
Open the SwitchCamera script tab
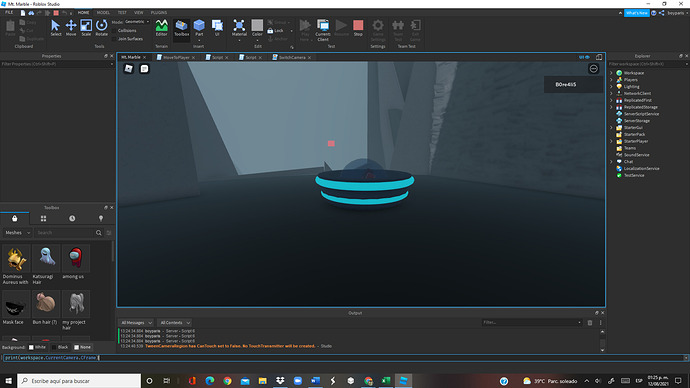pyautogui.click(x=291, y=58)
